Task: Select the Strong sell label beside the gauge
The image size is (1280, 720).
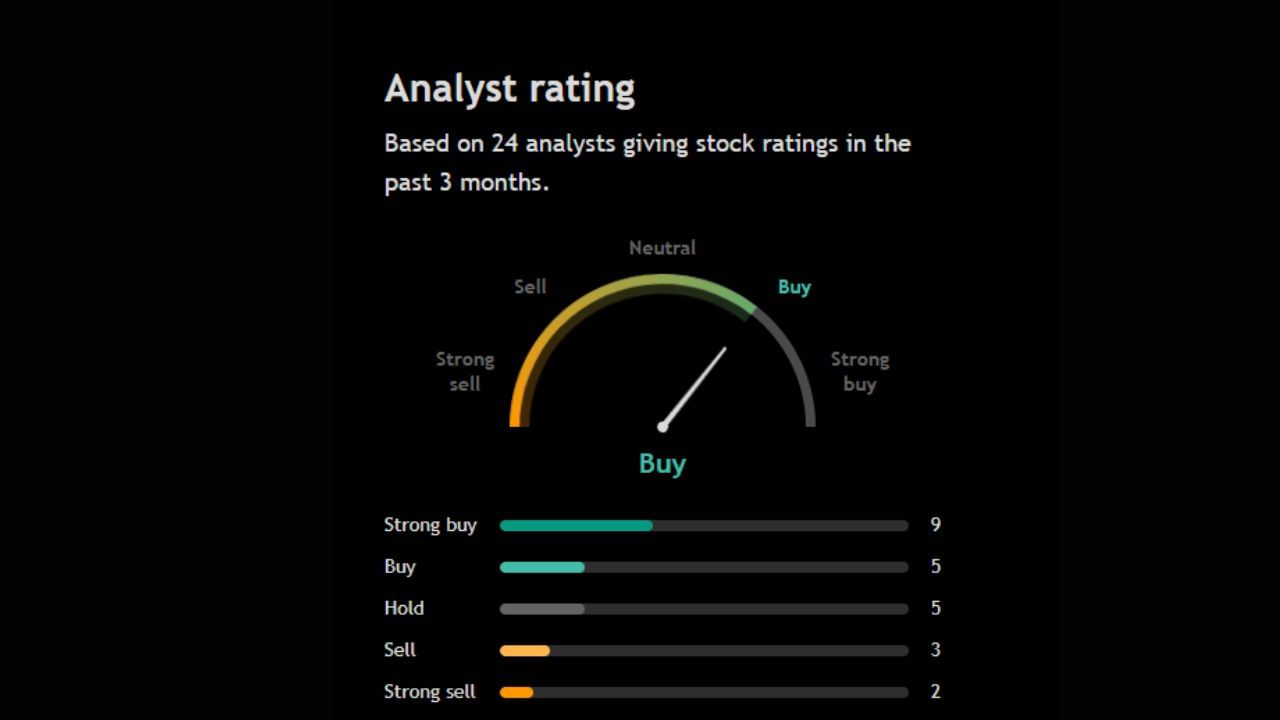Action: [465, 371]
